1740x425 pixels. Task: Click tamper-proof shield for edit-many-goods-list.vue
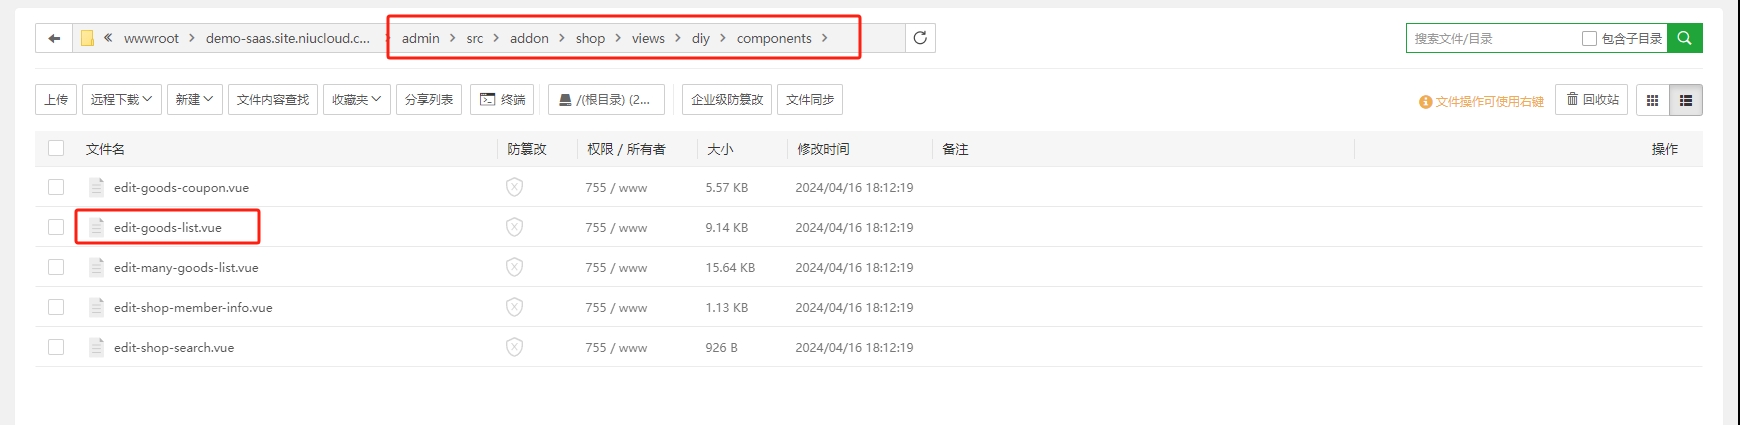pos(514,267)
